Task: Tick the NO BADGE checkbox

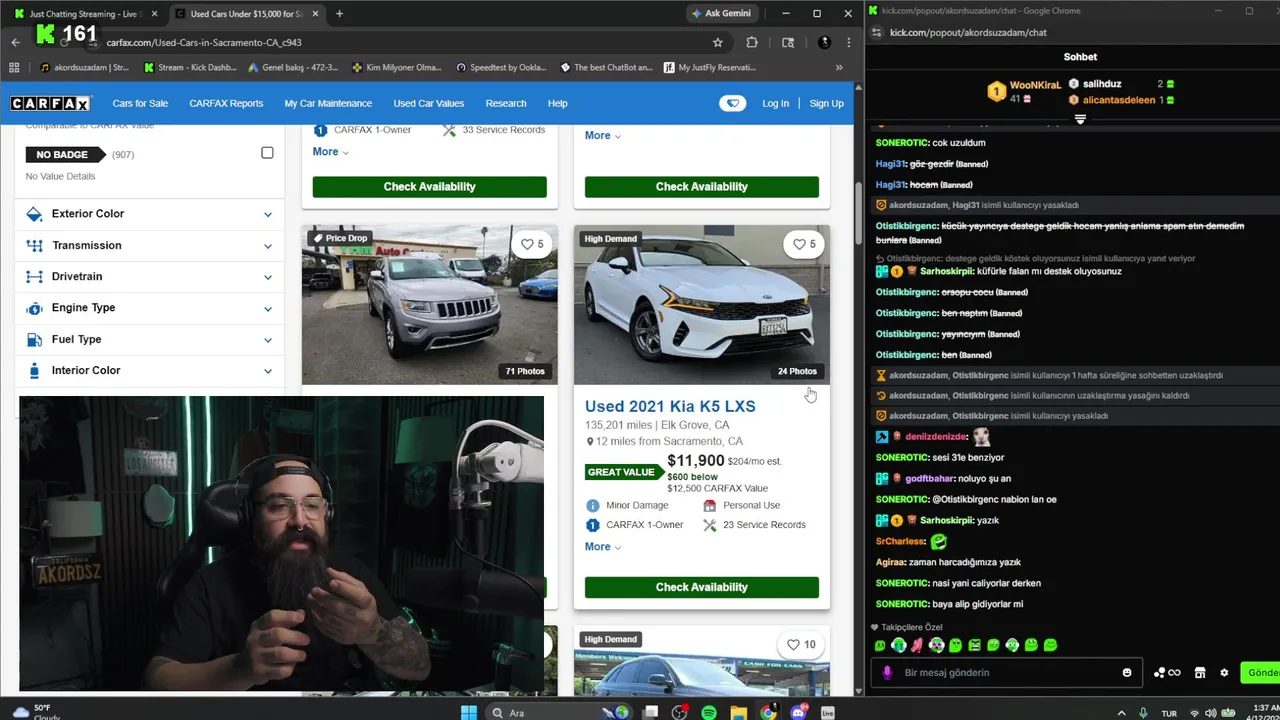Action: 267,153
